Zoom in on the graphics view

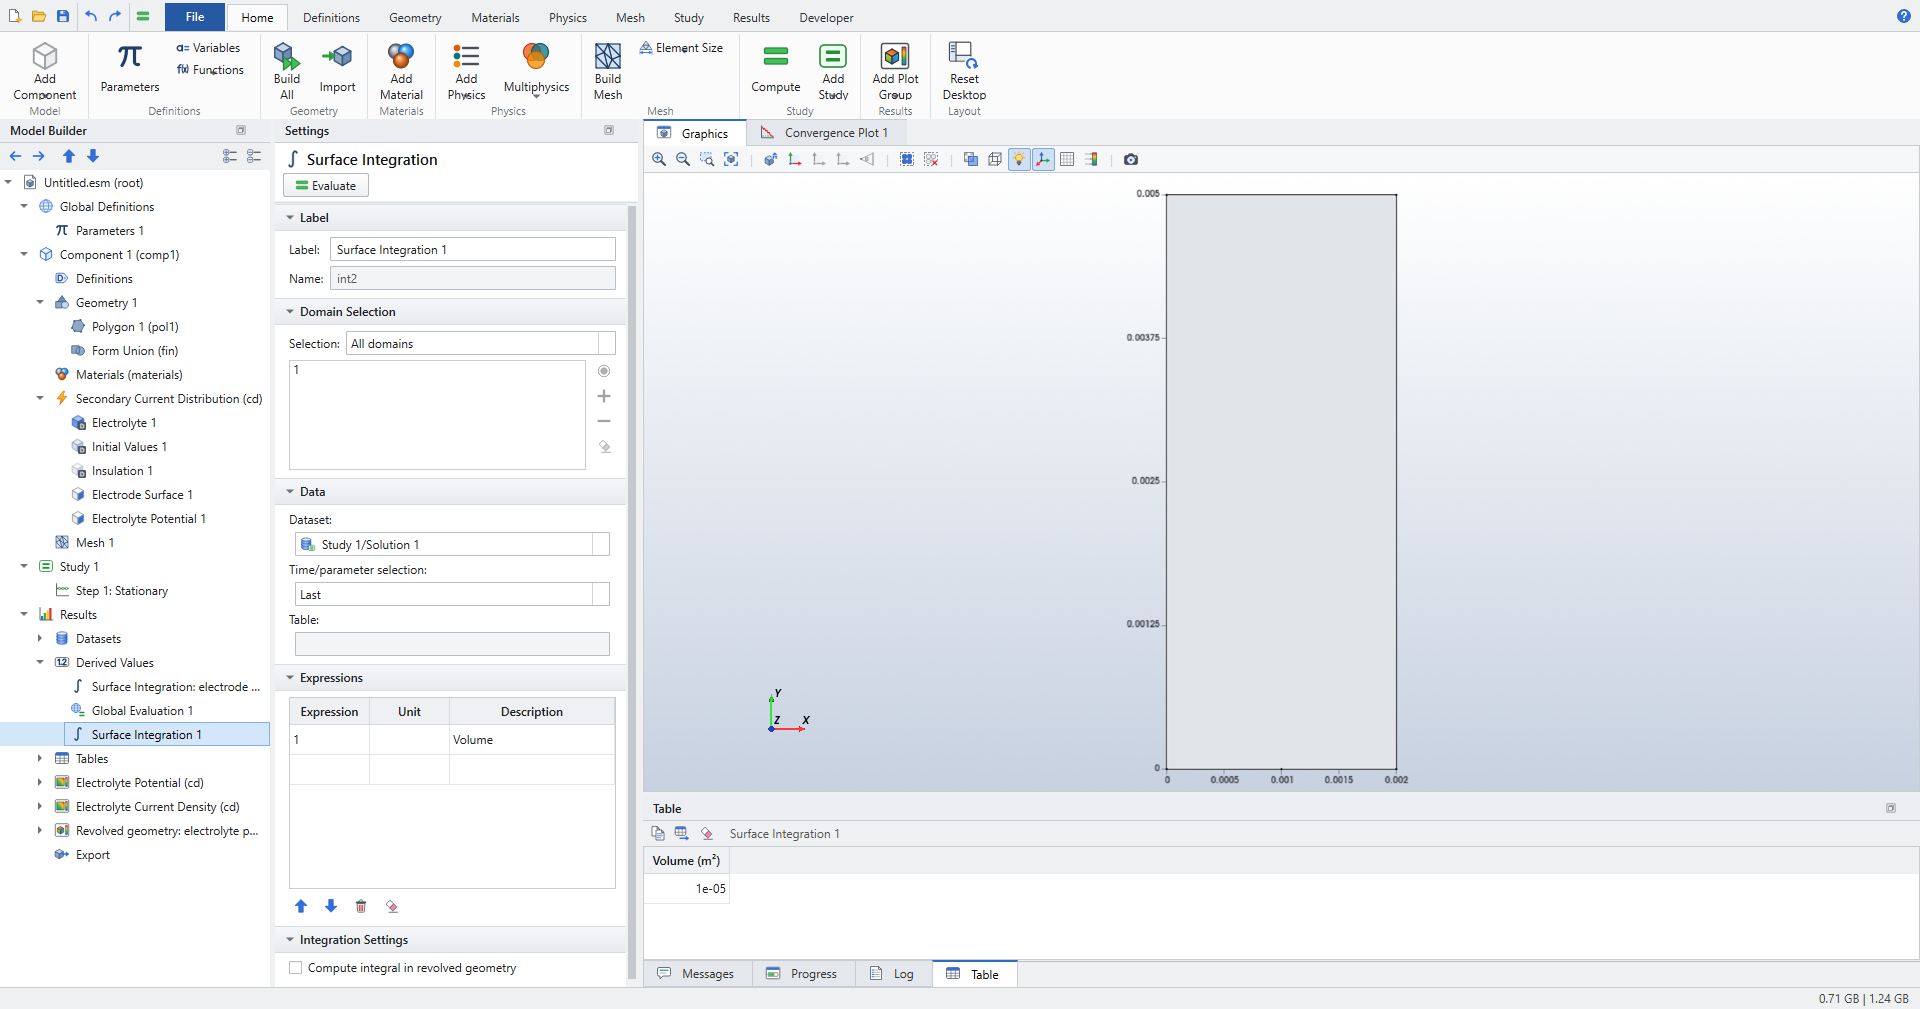[x=659, y=159]
